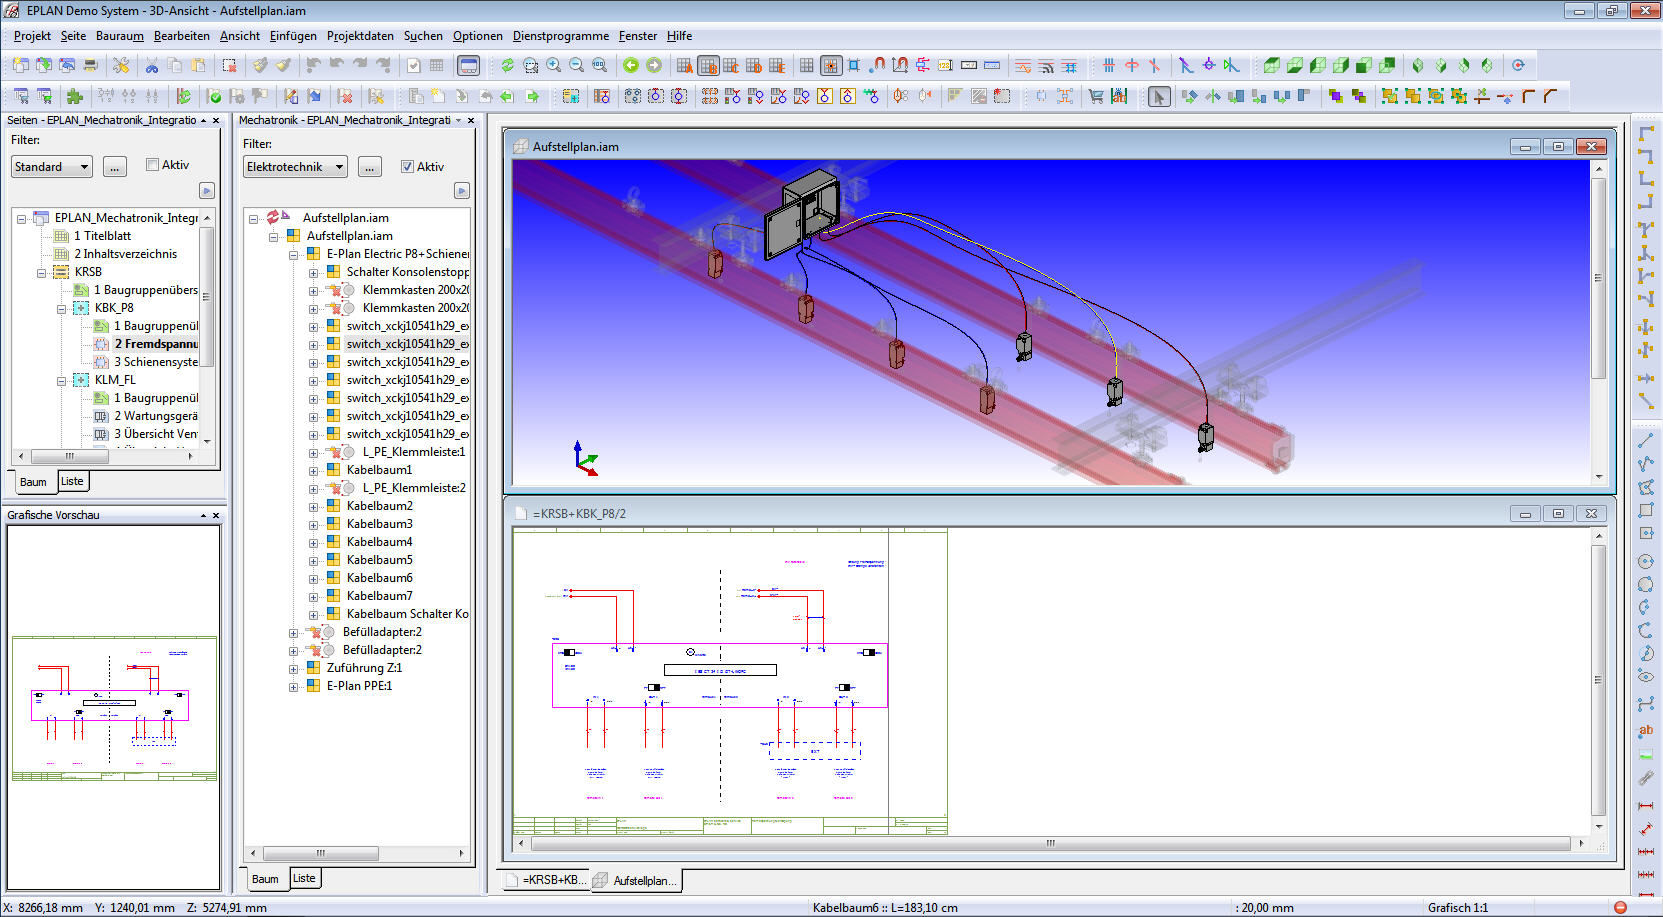Click the shopping cart icon

pos(1096,97)
